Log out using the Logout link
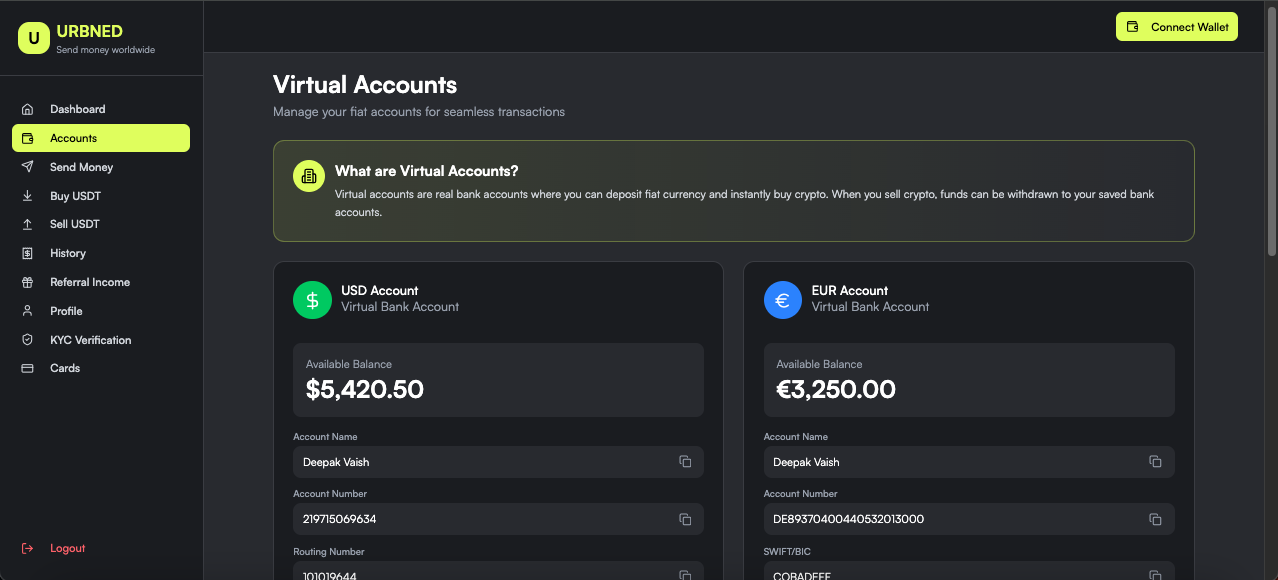This screenshot has width=1278, height=580. click(x=67, y=548)
